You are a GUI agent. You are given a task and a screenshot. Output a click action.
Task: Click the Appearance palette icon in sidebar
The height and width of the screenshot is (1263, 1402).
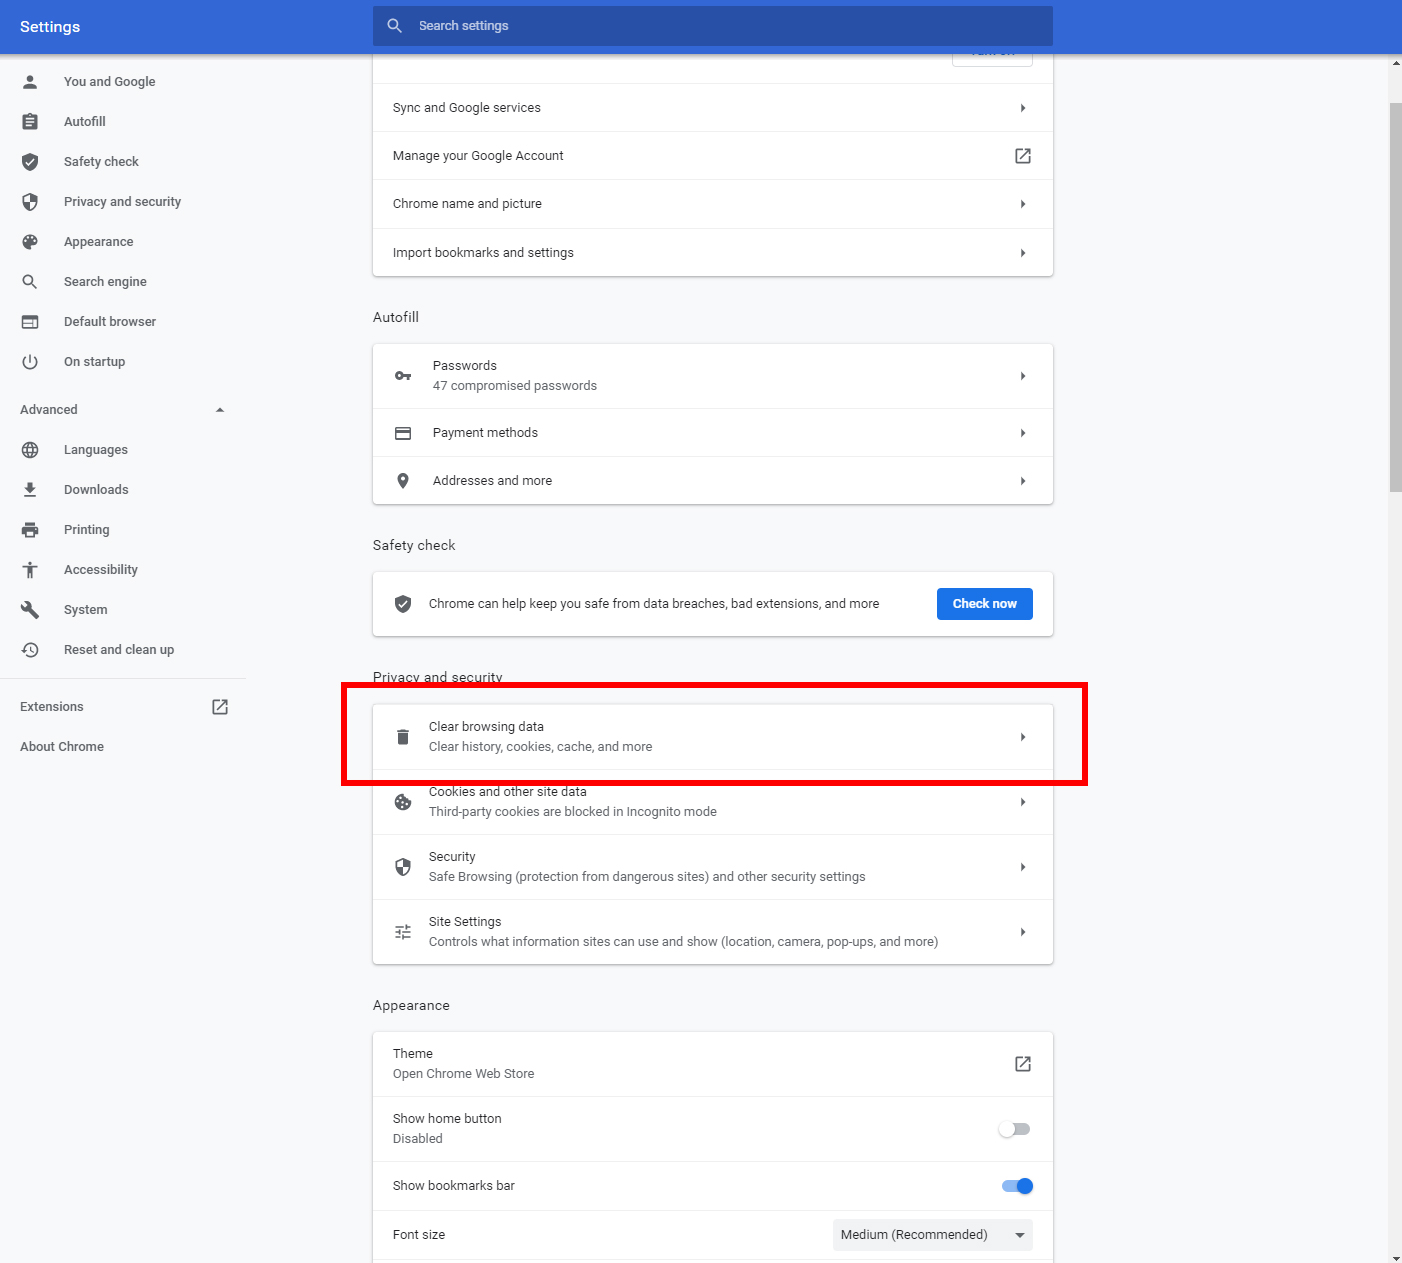(x=30, y=242)
